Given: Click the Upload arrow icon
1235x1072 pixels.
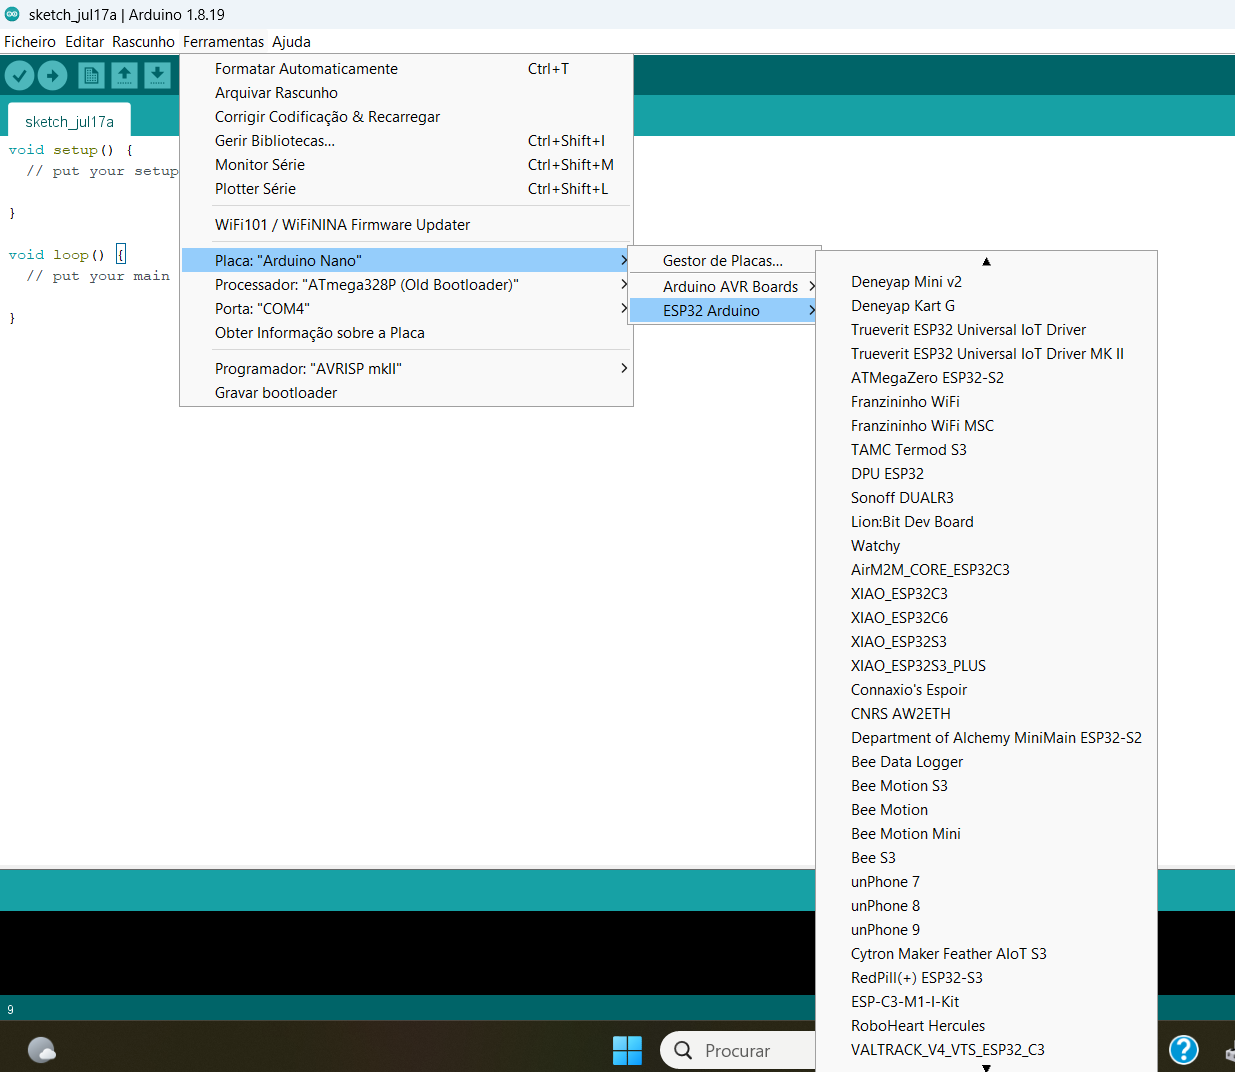Looking at the screenshot, I should 53,75.
